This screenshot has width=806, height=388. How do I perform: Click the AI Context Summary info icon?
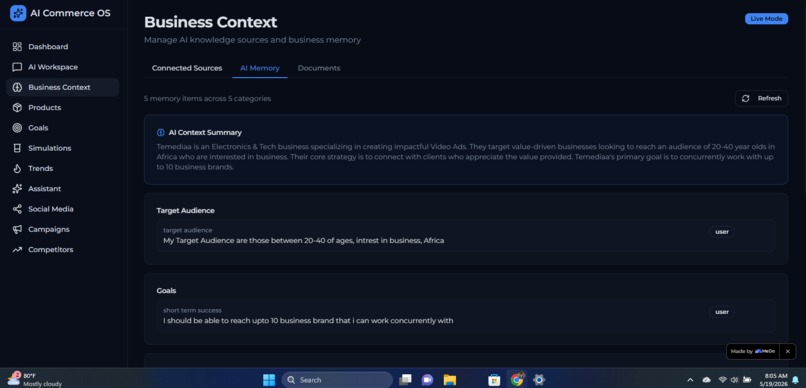coord(160,133)
